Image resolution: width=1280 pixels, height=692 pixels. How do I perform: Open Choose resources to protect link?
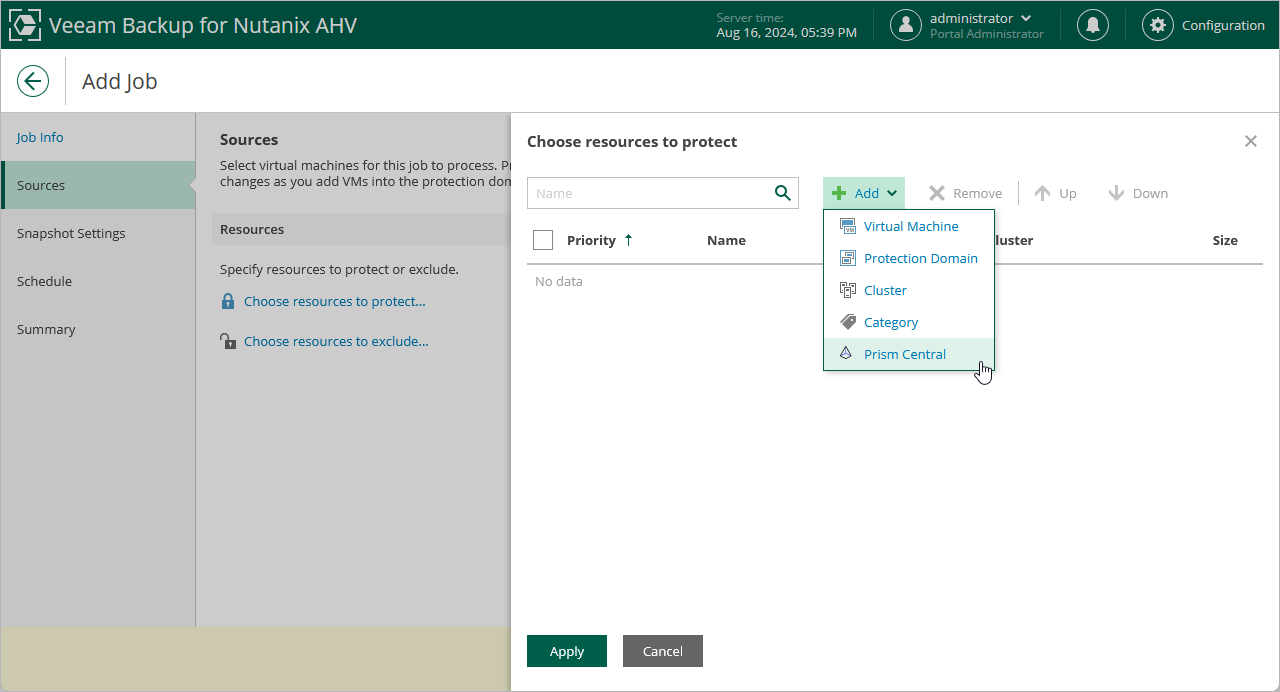335,301
